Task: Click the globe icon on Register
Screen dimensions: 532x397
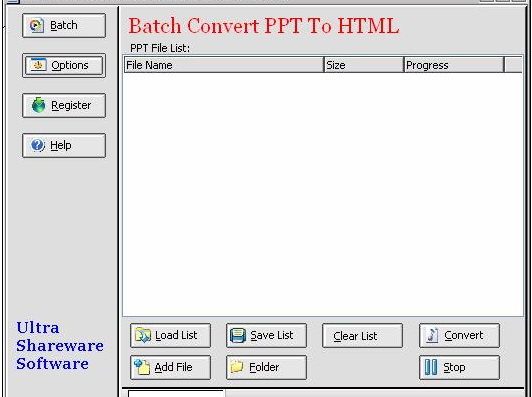Action: [39, 105]
